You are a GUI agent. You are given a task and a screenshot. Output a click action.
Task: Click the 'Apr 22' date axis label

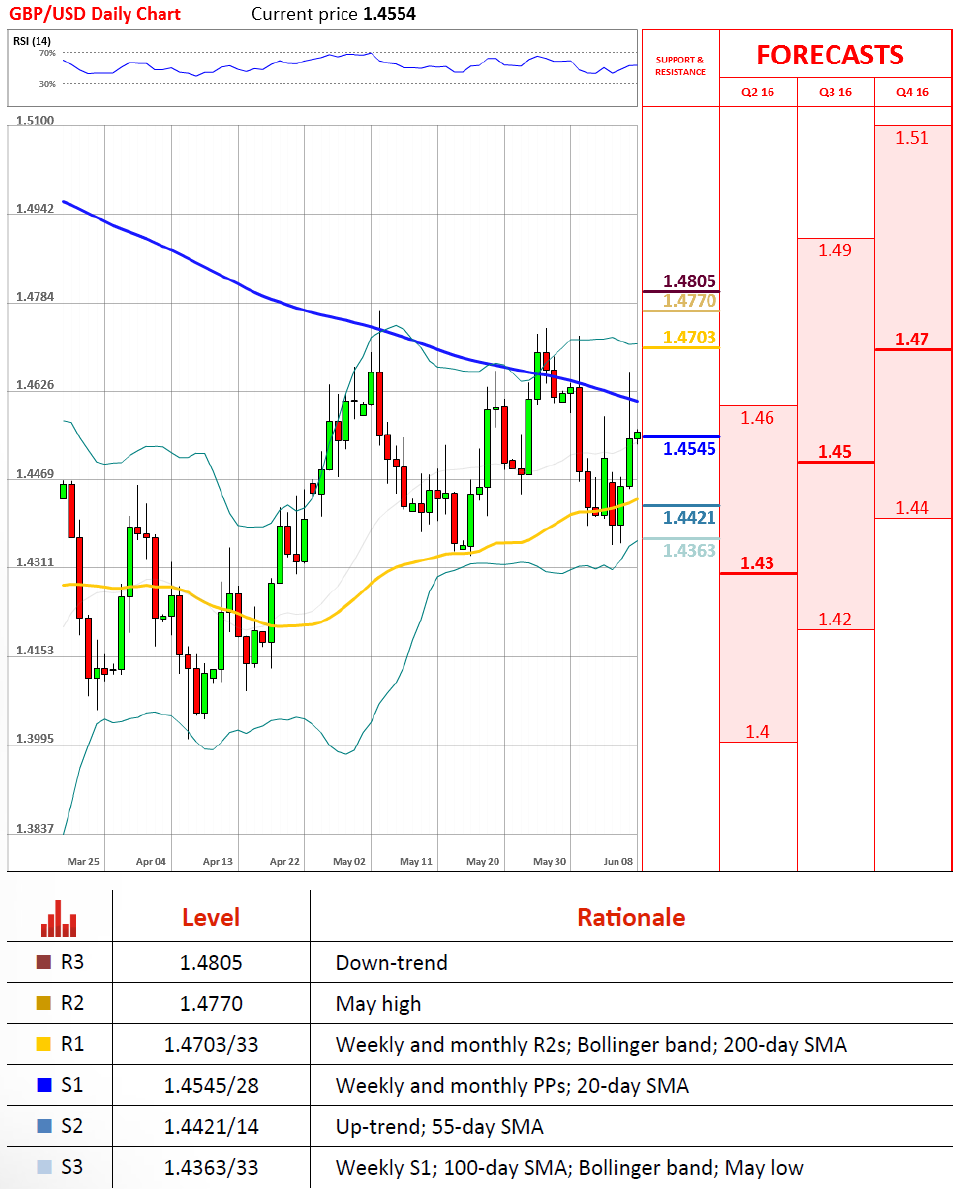284,861
